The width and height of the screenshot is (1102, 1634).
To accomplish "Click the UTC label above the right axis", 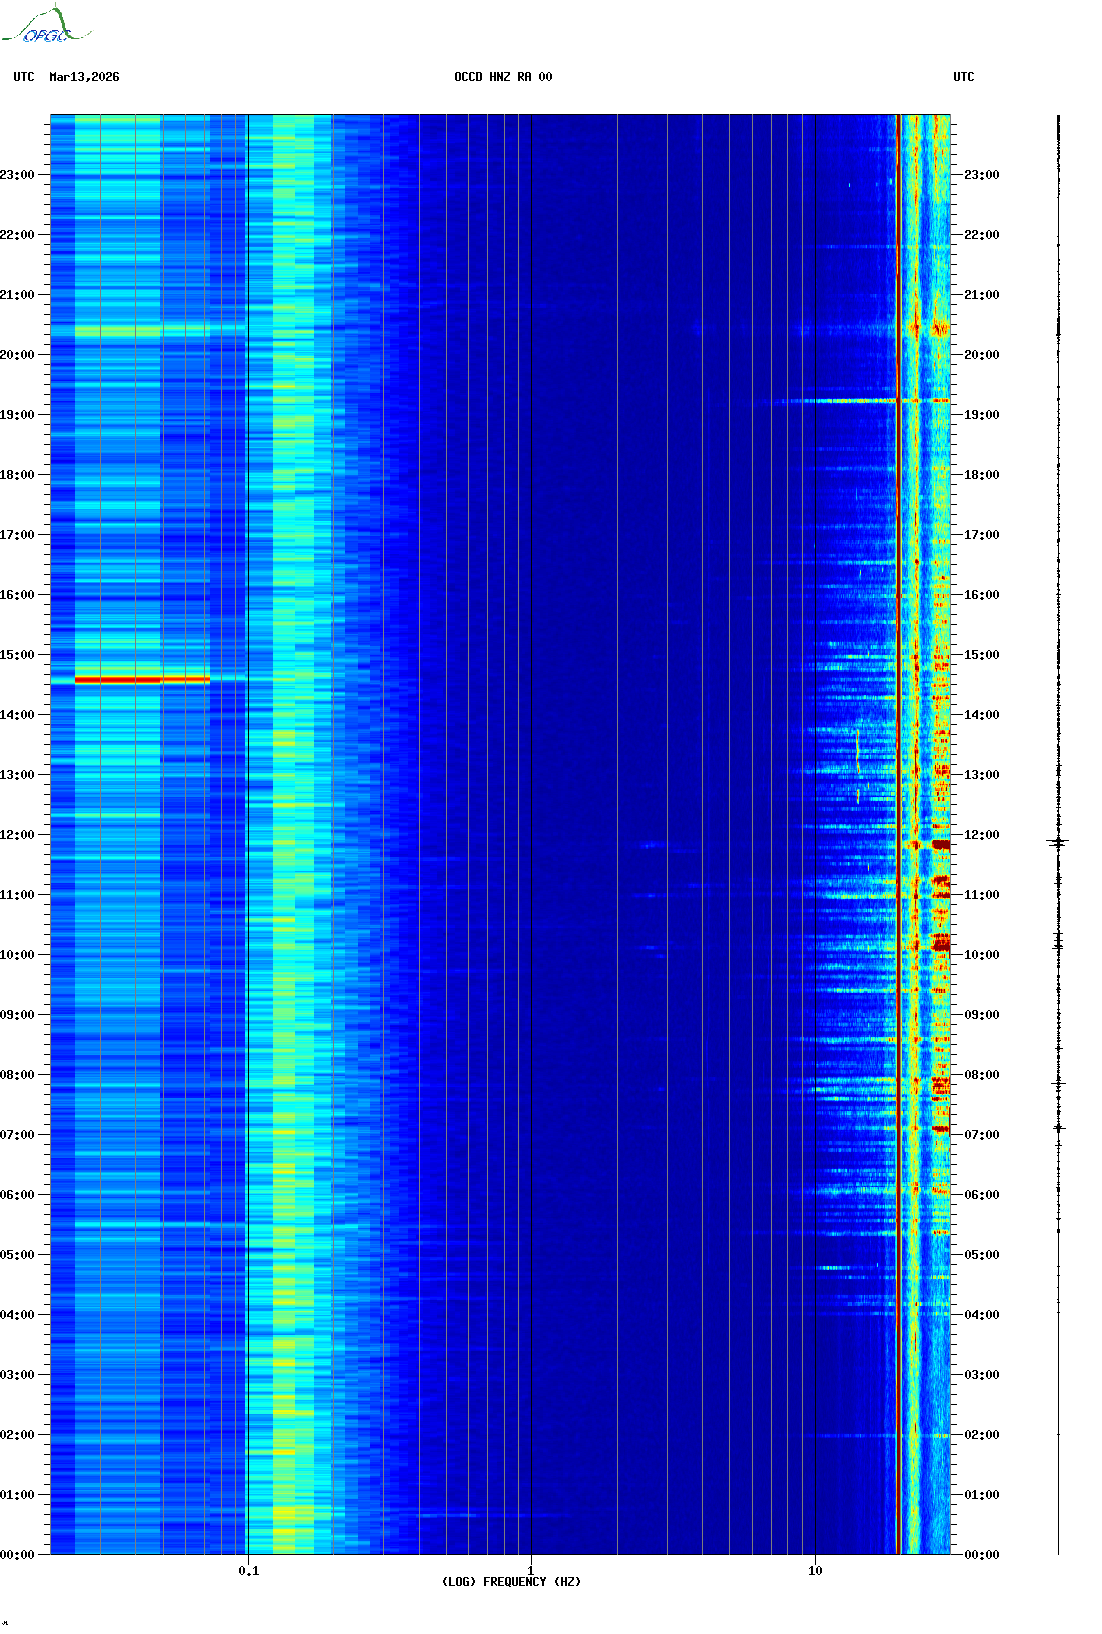I will pyautogui.click(x=964, y=77).
